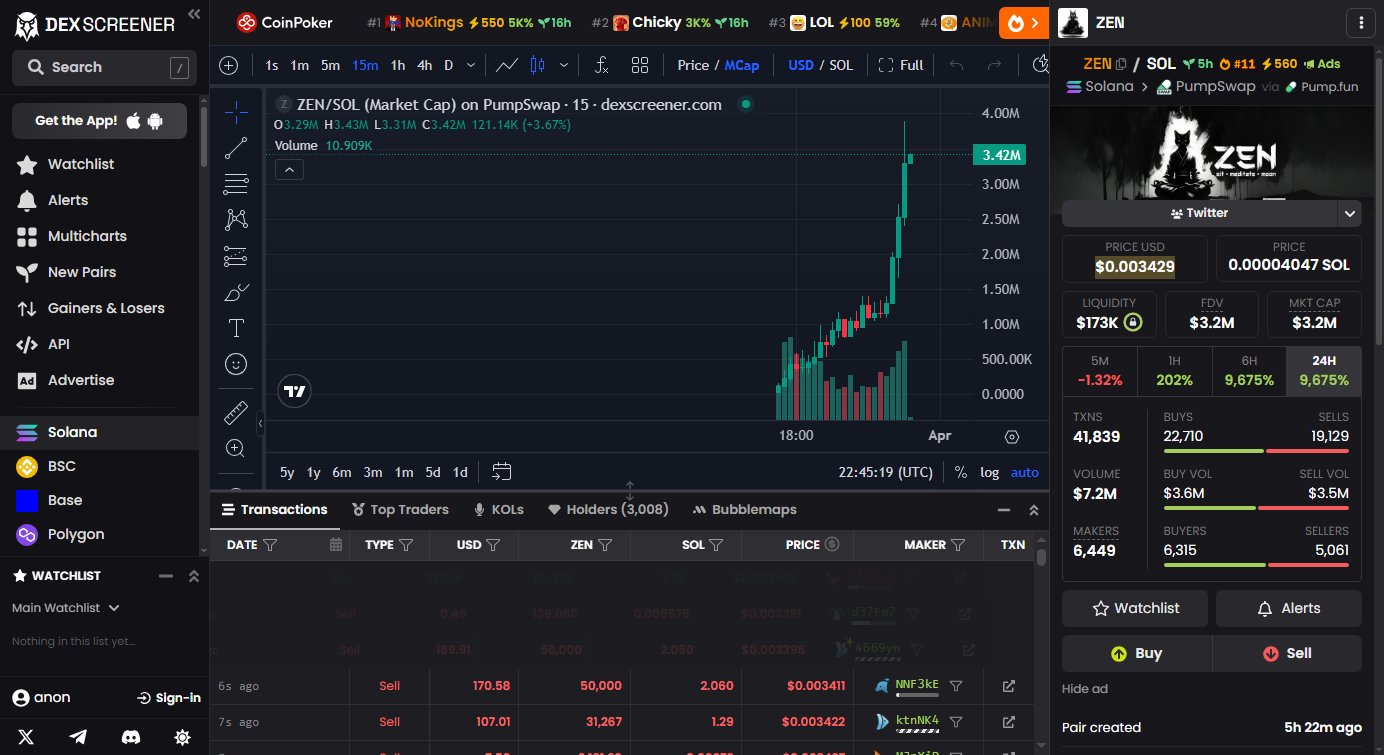Toggle auto scale on chart
Screen dimensions: 1384x755
point(1025,472)
